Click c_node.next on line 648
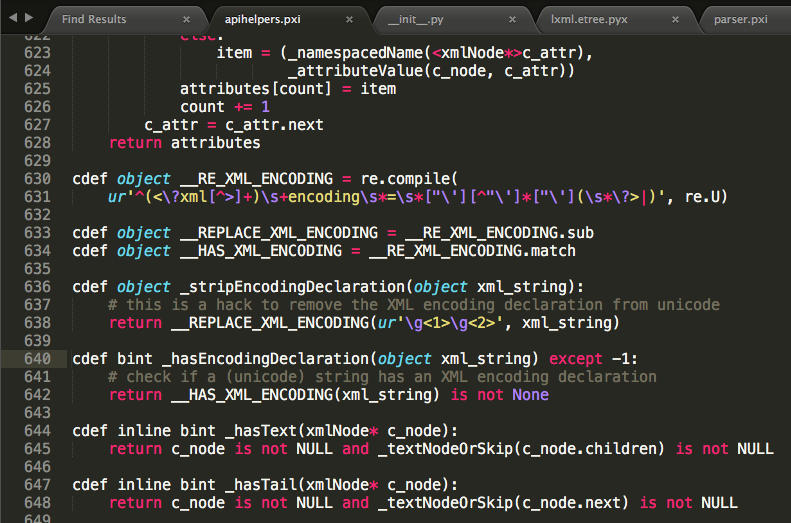This screenshot has width=791, height=523. click(571, 503)
